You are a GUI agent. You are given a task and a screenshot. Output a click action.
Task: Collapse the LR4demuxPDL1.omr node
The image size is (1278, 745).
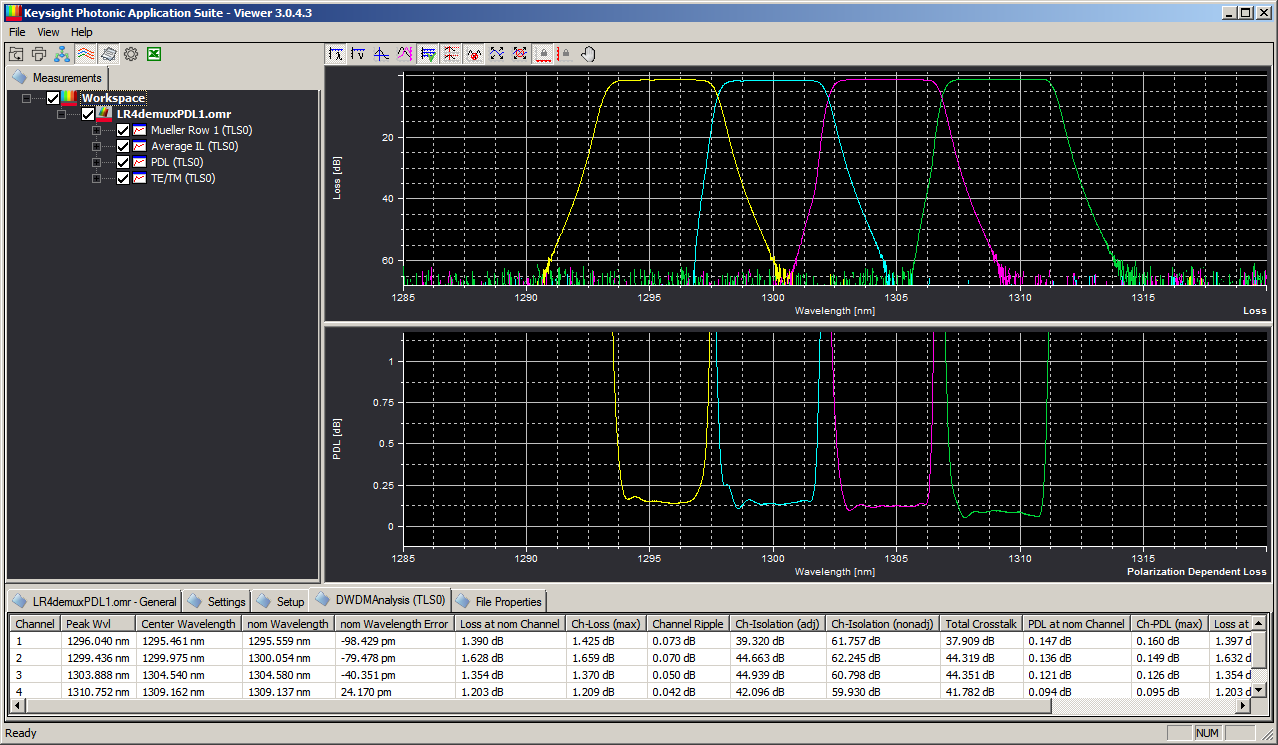click(62, 113)
